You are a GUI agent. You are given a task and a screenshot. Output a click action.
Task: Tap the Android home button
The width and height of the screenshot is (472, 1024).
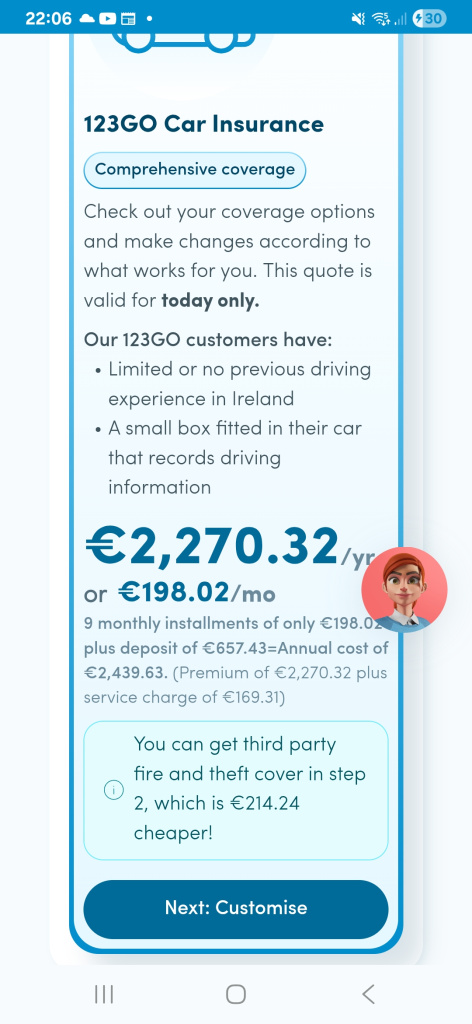236,994
